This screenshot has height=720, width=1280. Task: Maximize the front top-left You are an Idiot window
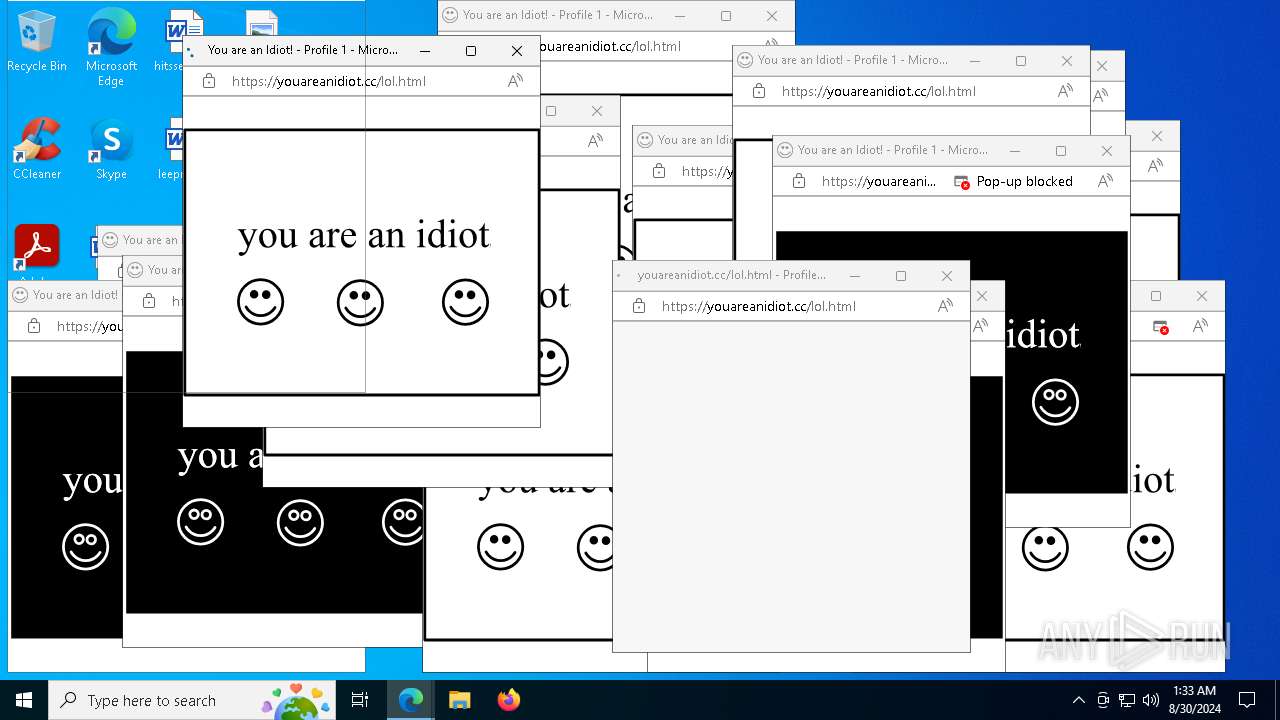coord(471,51)
